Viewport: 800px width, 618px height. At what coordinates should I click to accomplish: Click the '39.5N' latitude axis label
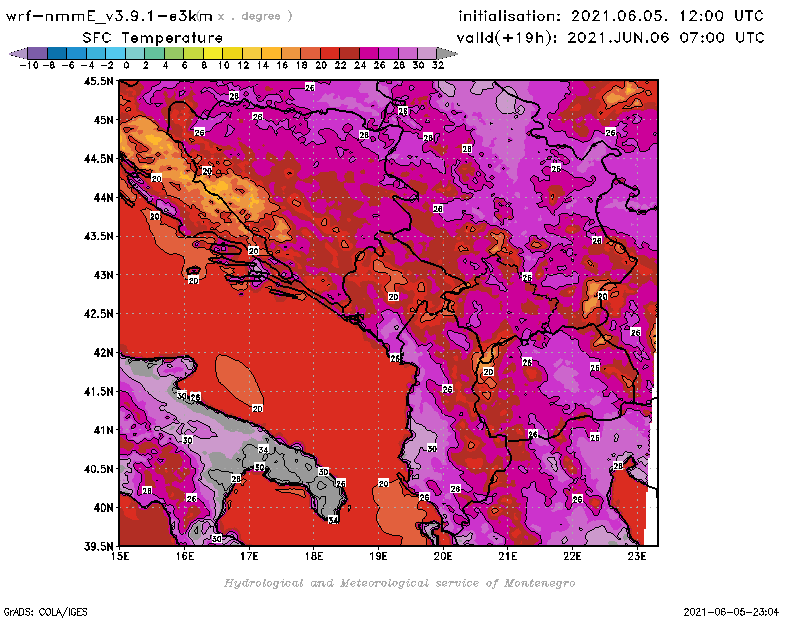(x=98, y=547)
